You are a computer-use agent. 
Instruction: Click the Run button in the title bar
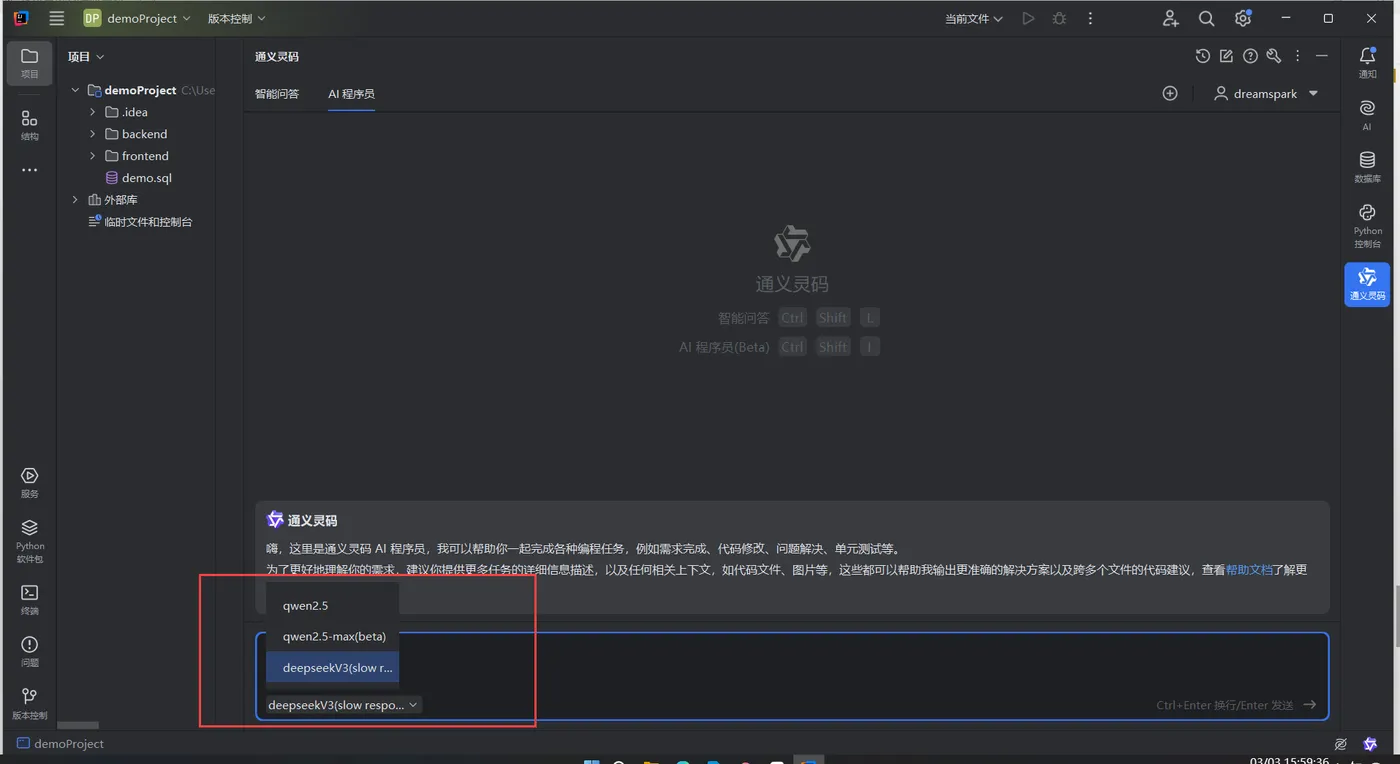point(1028,18)
